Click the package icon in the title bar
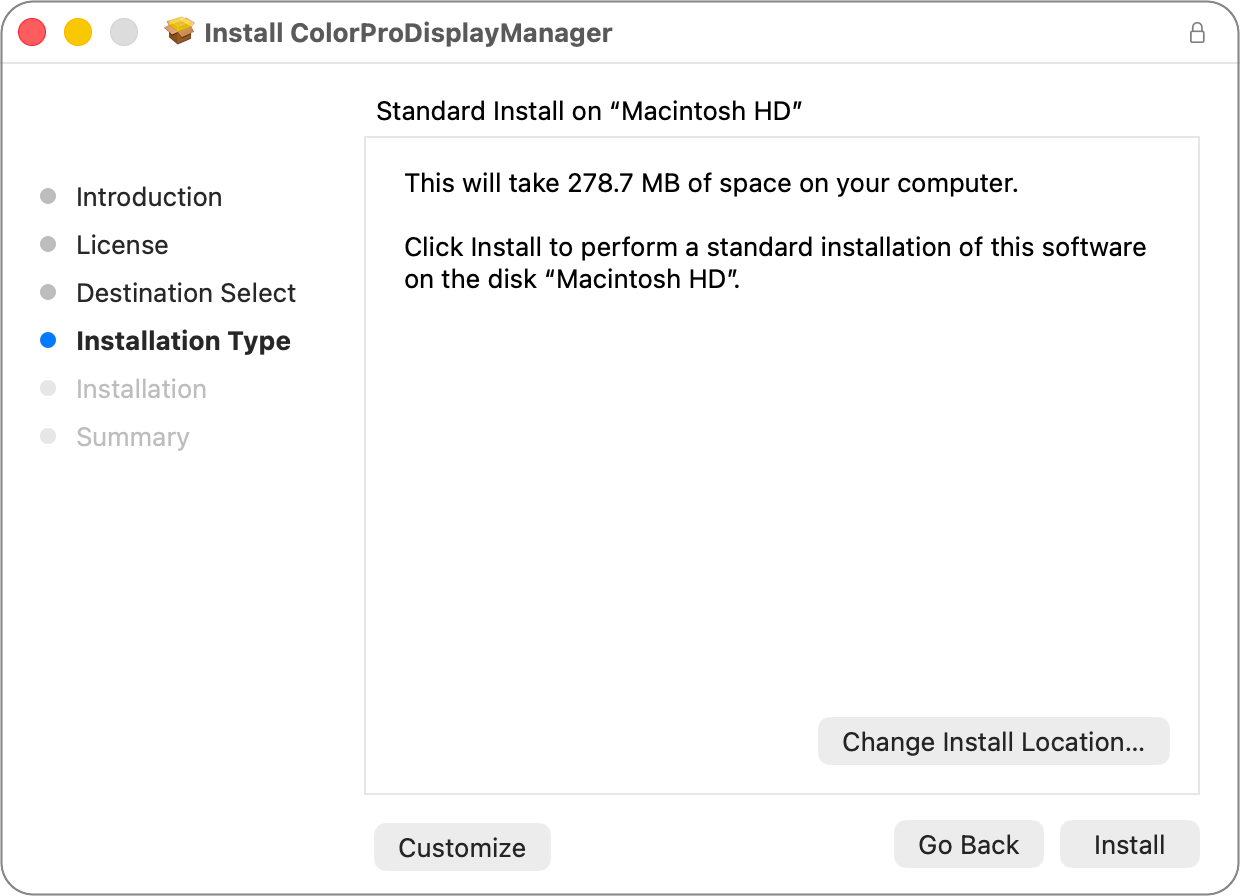 click(180, 31)
